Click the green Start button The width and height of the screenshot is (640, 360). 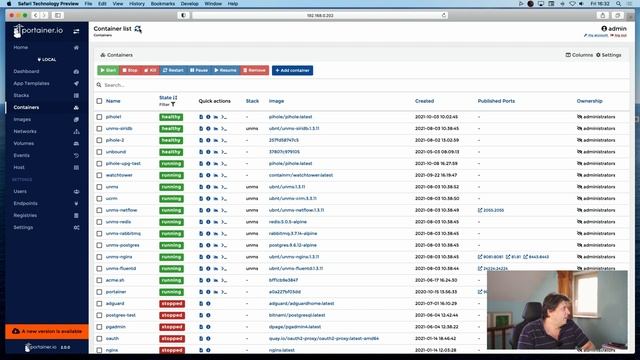[108, 70]
